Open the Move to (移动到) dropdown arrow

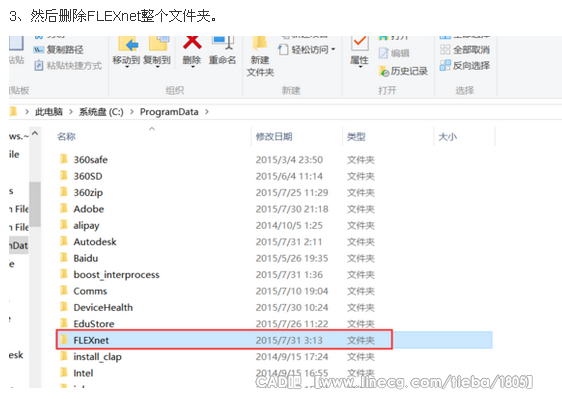(x=127, y=67)
